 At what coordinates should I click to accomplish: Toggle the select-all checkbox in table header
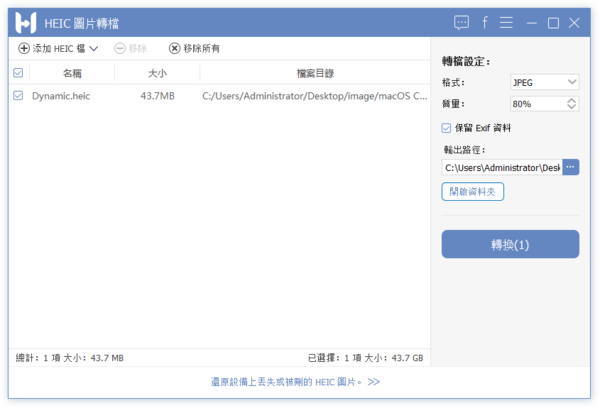coord(18,73)
